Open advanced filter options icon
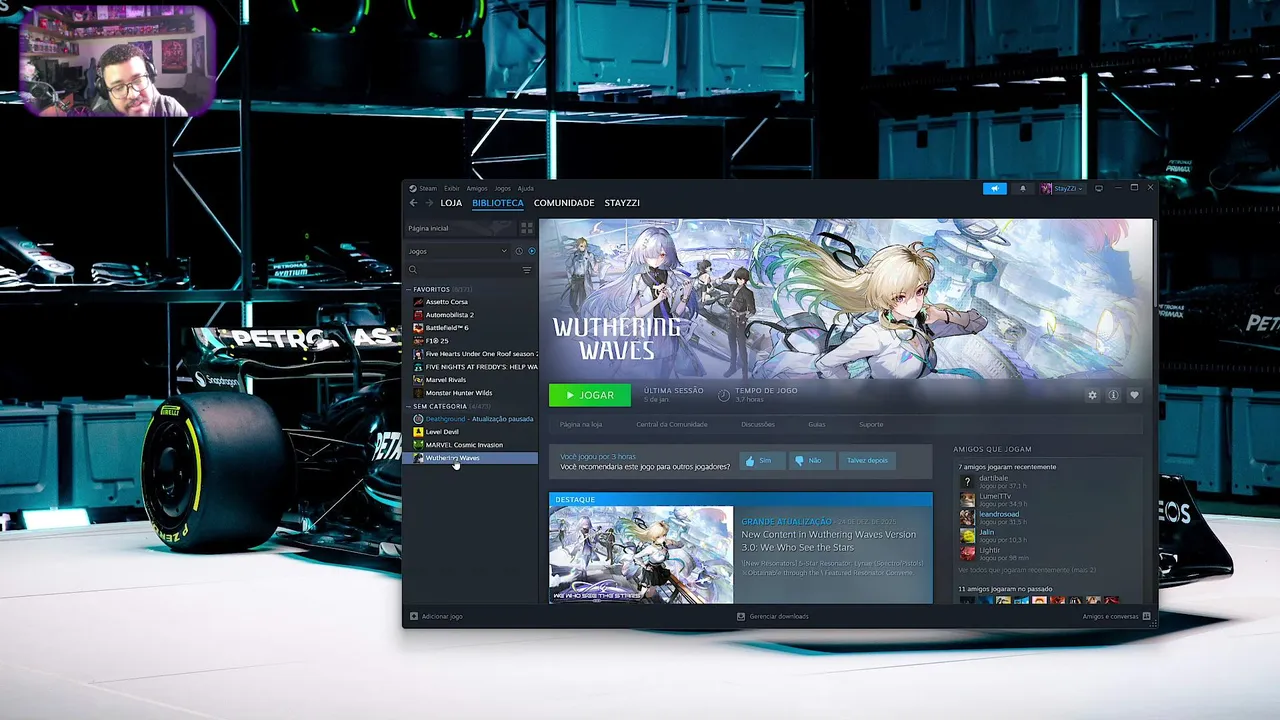 click(x=527, y=270)
